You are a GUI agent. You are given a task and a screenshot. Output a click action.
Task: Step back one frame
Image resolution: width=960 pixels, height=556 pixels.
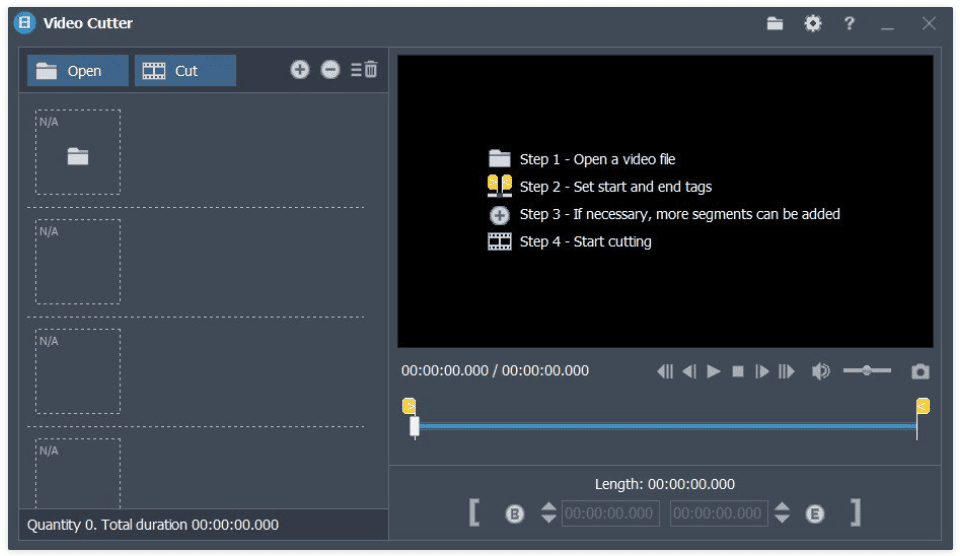[x=689, y=372]
